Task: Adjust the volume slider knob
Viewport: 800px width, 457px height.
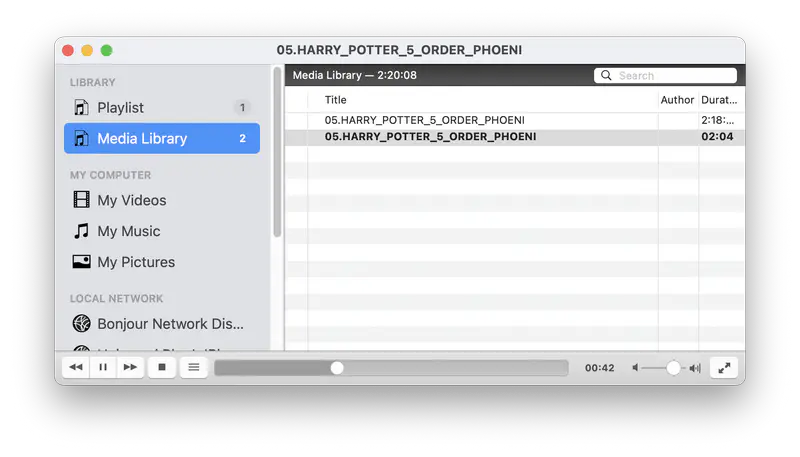Action: pos(673,368)
